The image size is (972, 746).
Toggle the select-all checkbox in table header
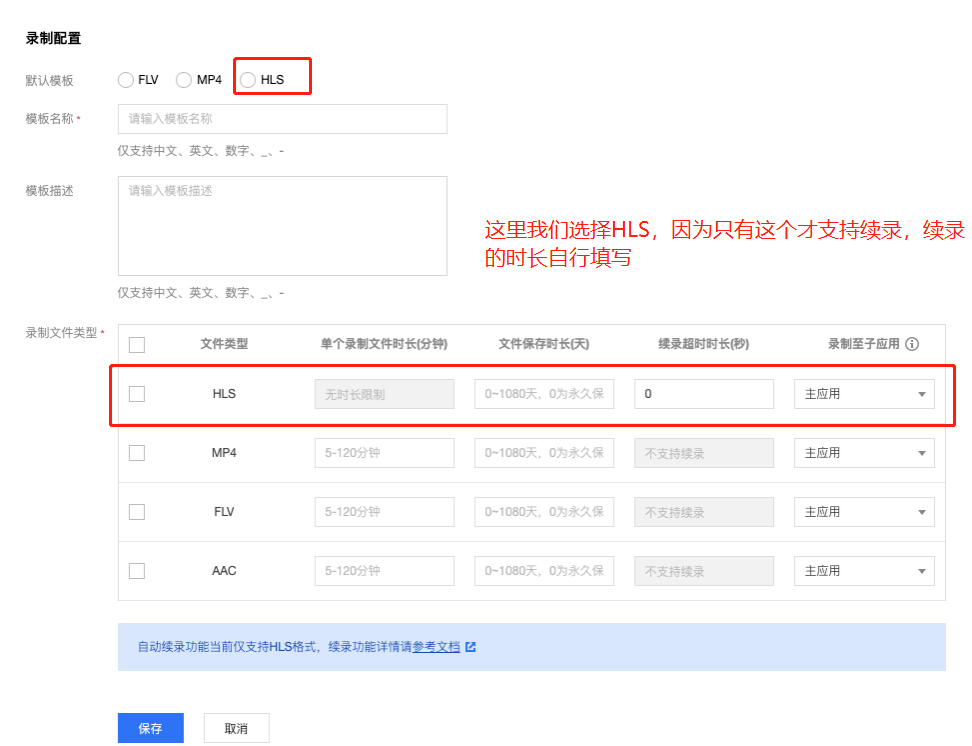coord(137,345)
